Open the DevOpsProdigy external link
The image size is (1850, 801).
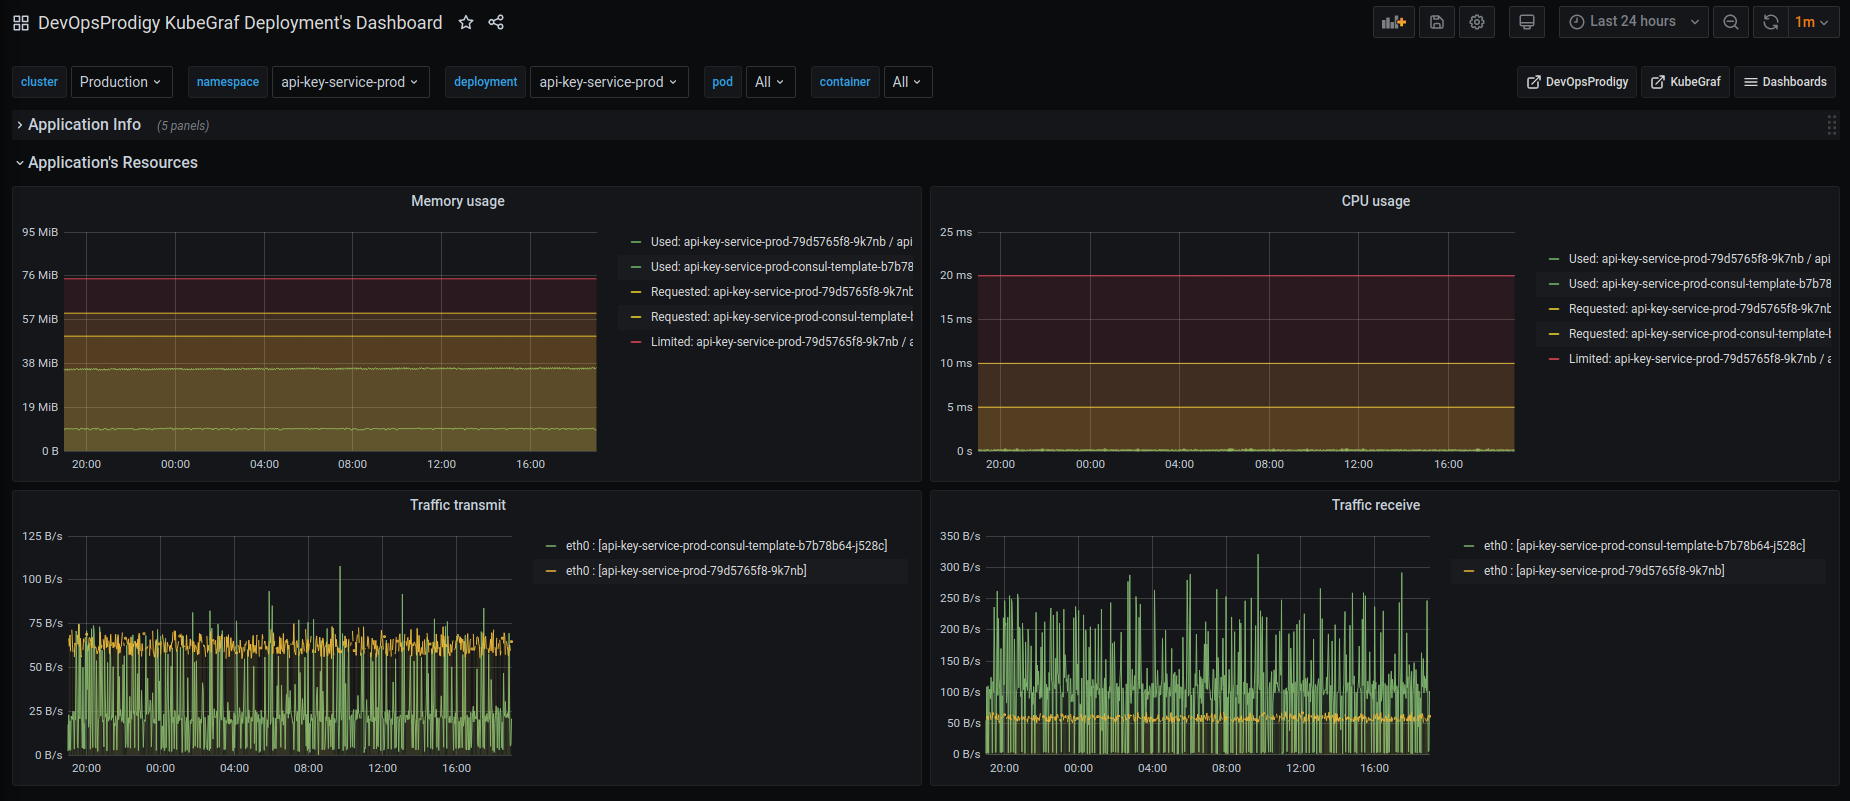[x=1577, y=82]
